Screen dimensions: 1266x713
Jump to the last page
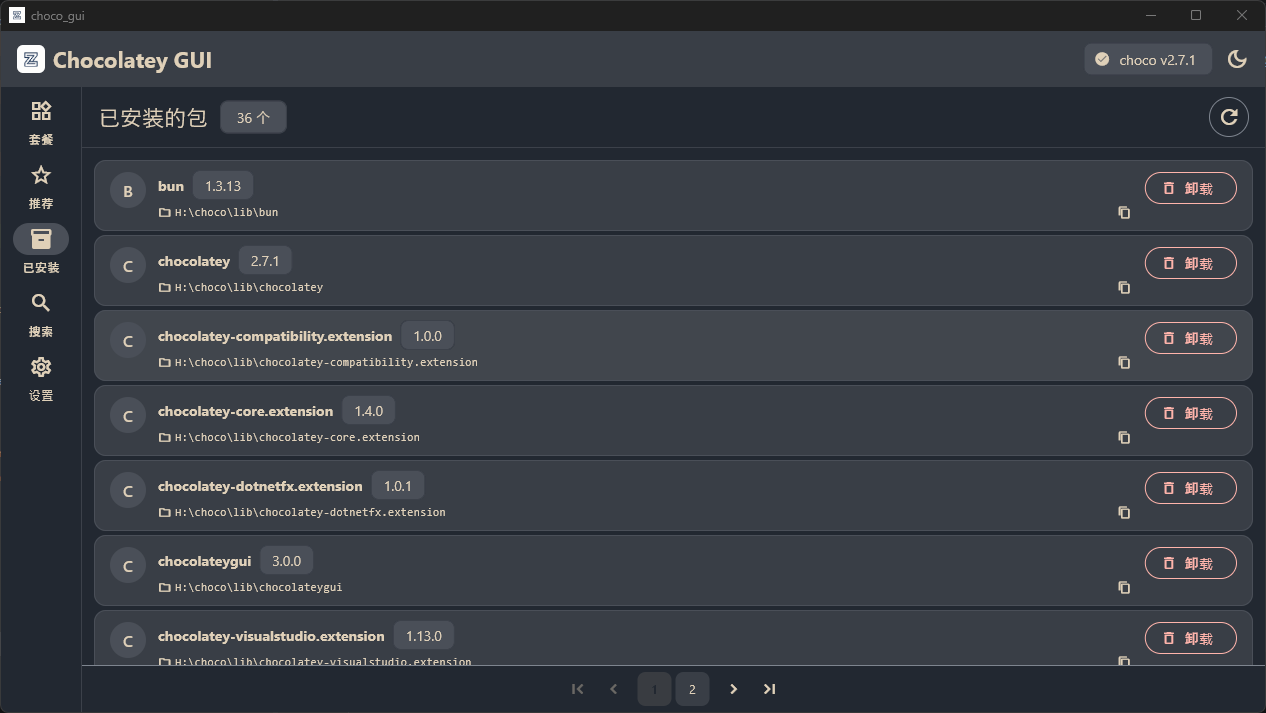click(769, 689)
